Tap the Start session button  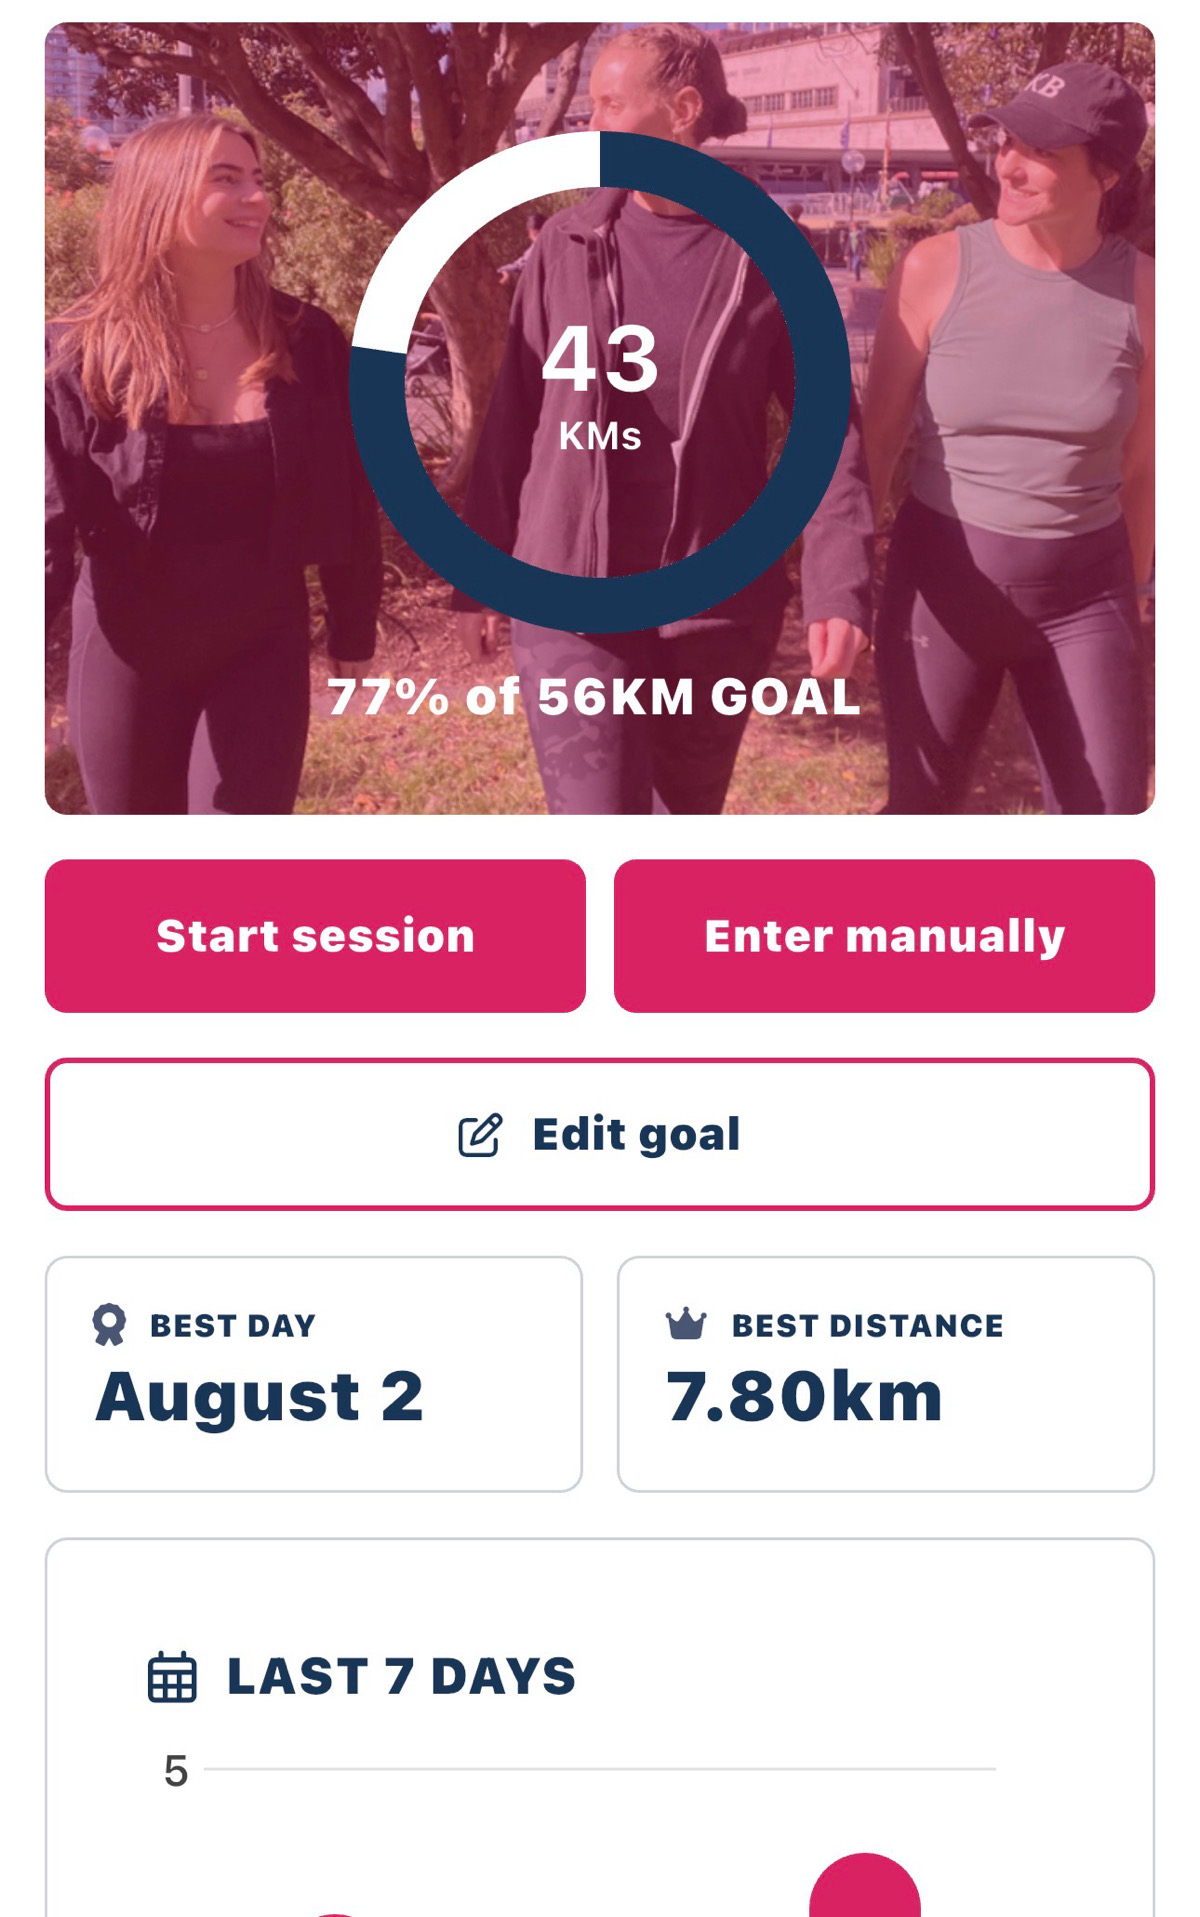tap(315, 936)
